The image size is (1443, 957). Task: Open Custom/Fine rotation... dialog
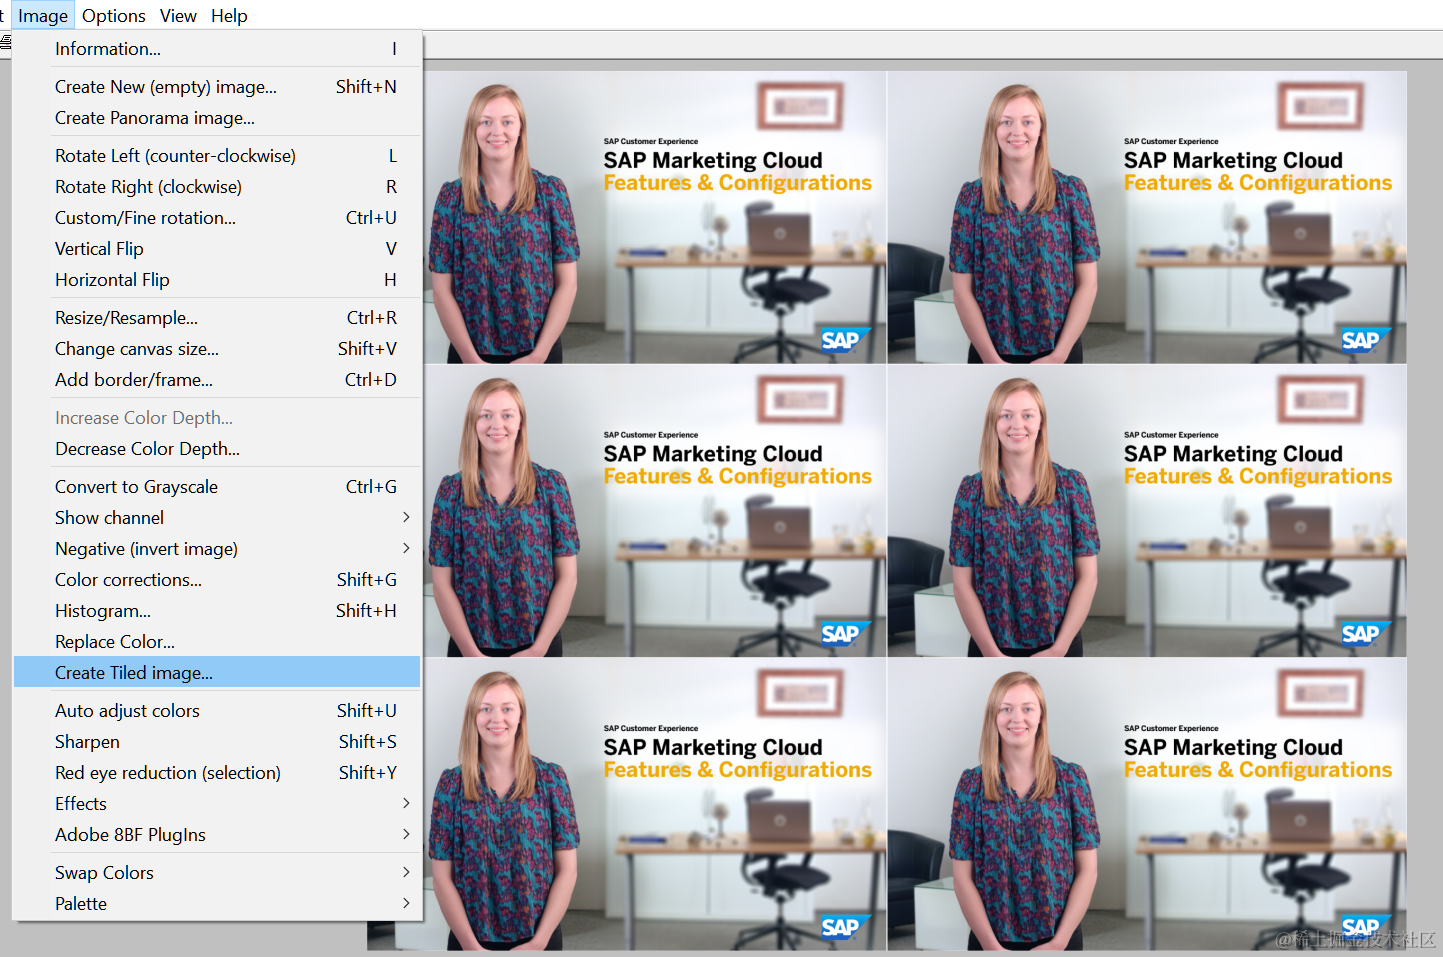coord(217,218)
